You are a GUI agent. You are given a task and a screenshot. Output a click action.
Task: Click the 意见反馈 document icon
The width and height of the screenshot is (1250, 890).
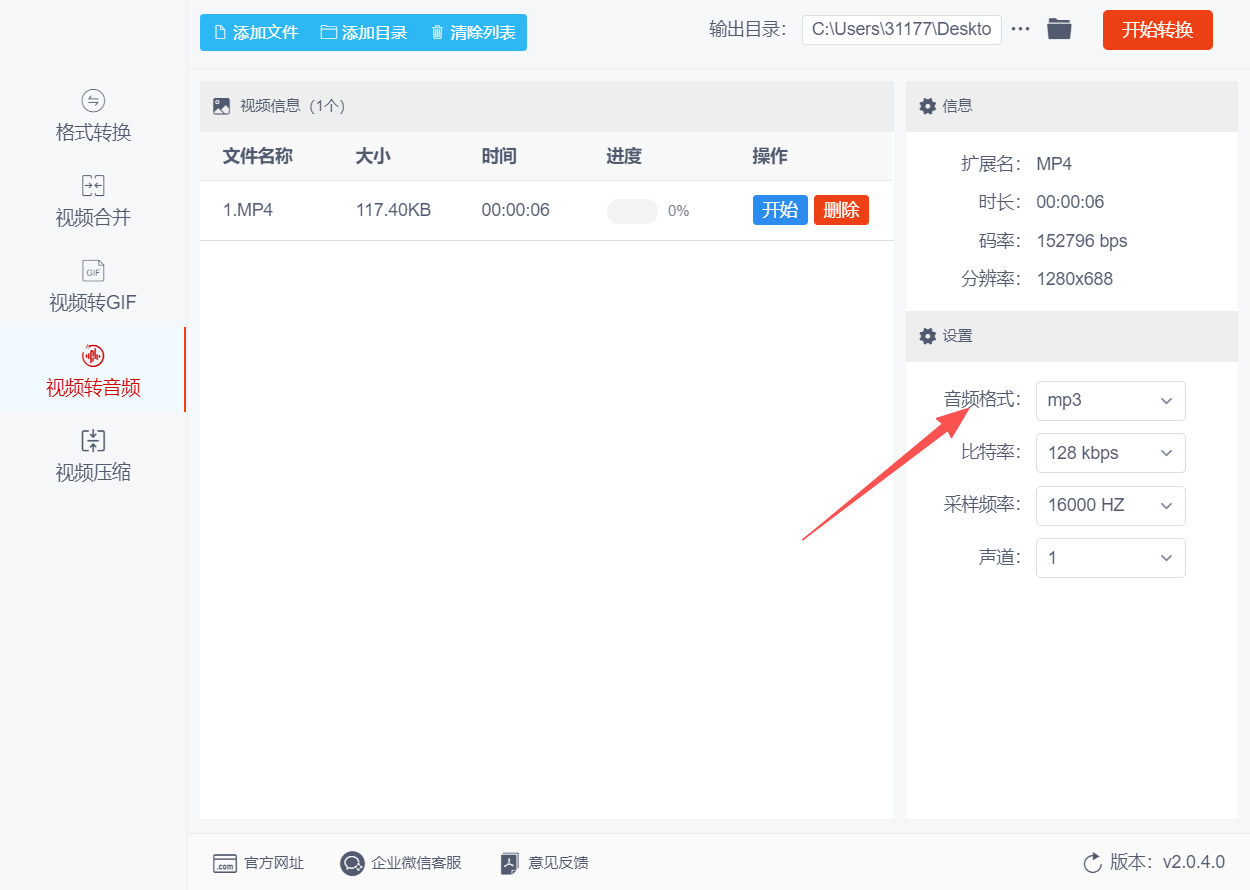click(x=510, y=863)
